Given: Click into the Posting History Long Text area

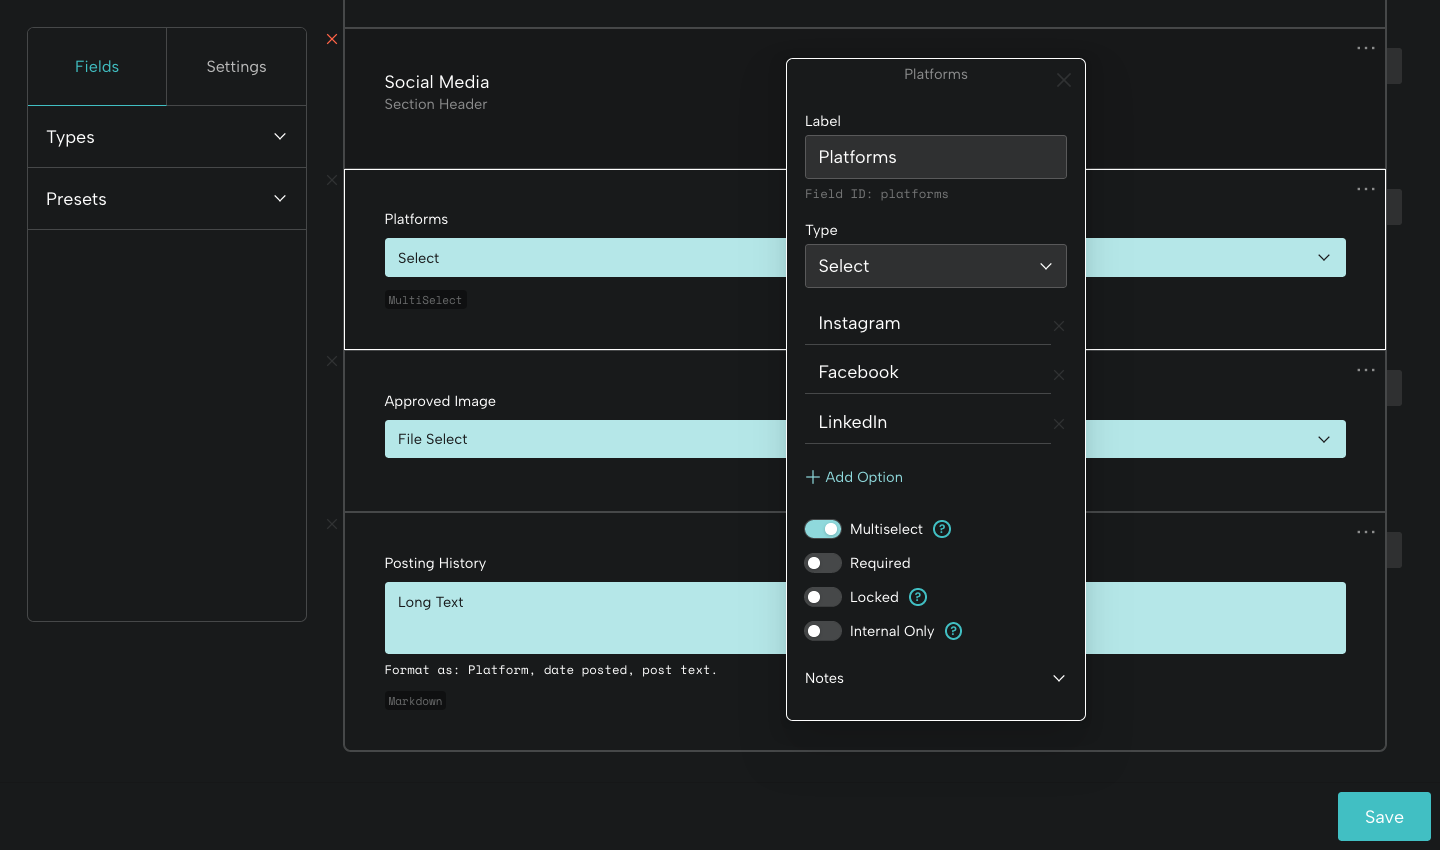Looking at the screenshot, I should (x=865, y=618).
